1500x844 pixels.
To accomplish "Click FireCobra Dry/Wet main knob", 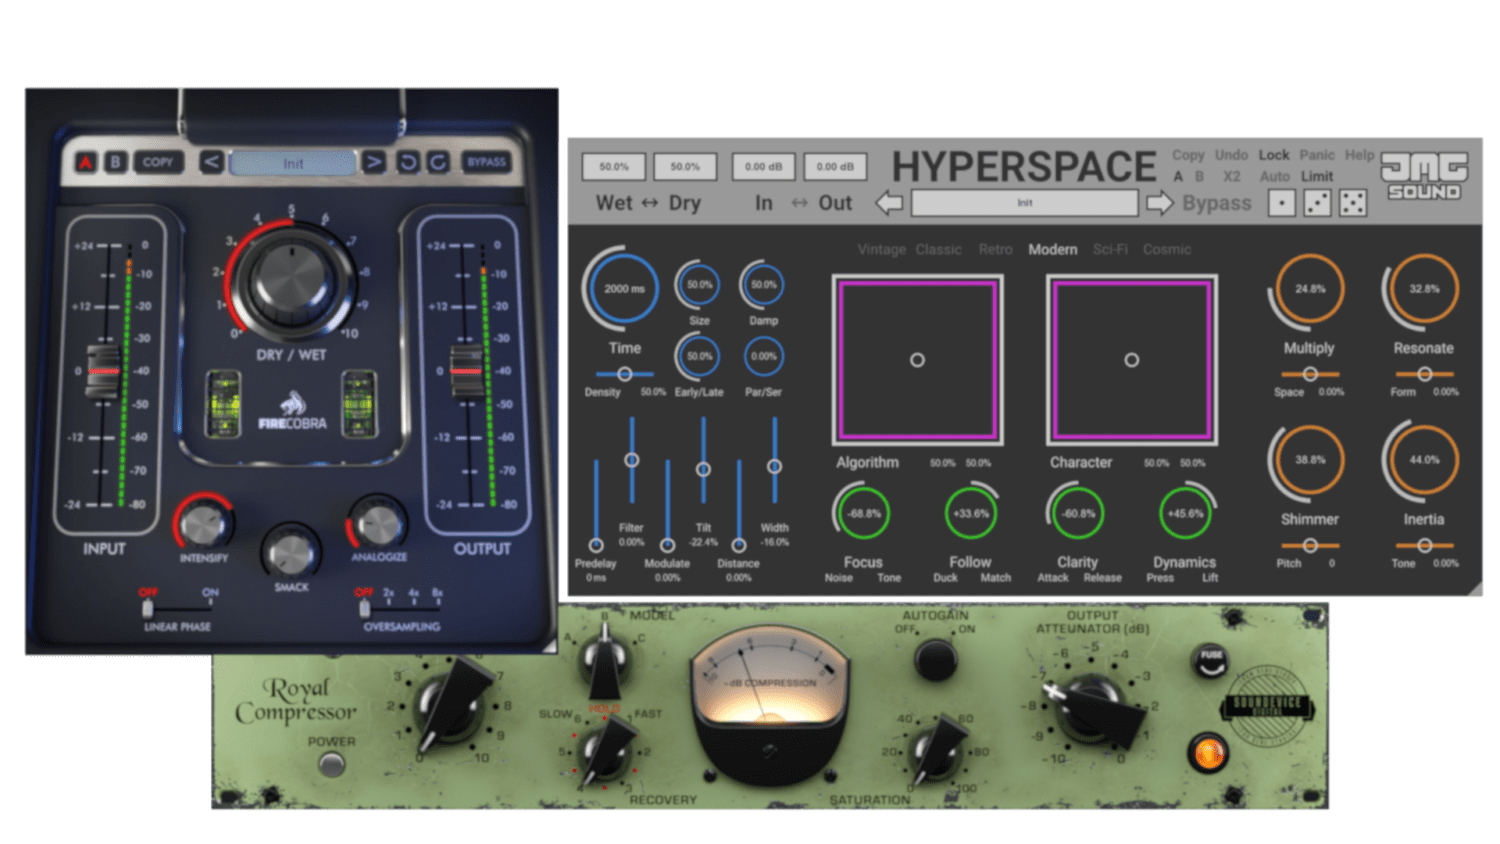I will 292,281.
